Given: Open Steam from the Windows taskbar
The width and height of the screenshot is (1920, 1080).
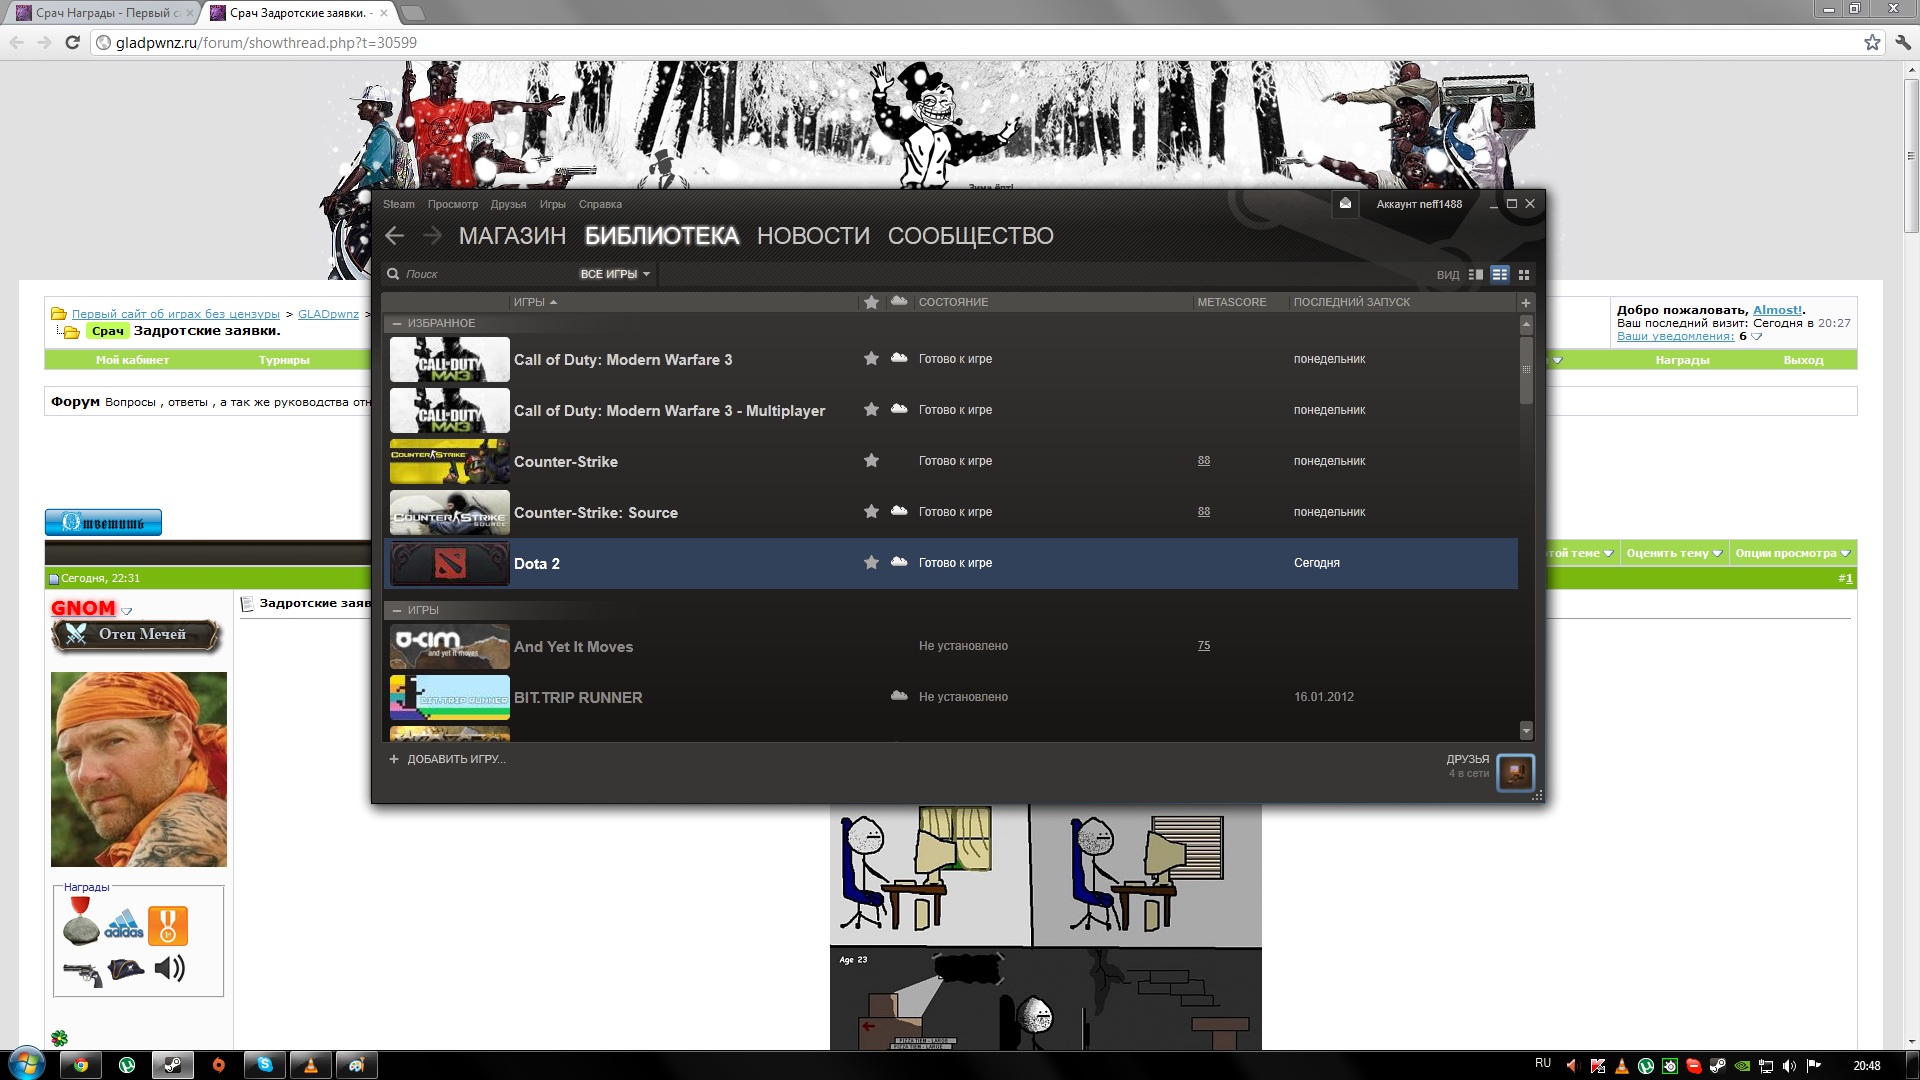Looking at the screenshot, I should click(x=172, y=1065).
